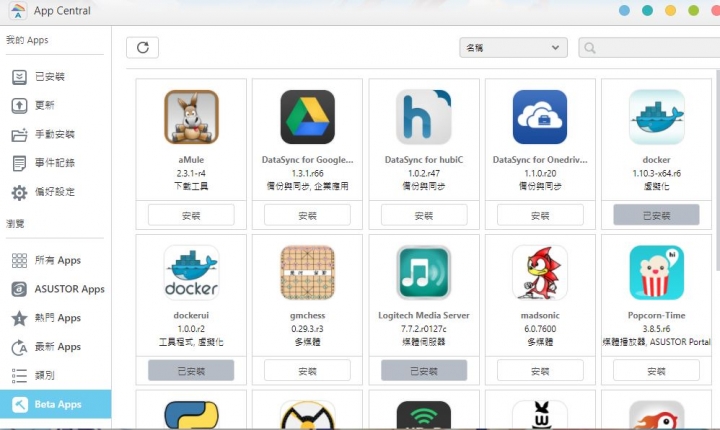Select the Beta Apps sidebar entry

tap(56, 404)
